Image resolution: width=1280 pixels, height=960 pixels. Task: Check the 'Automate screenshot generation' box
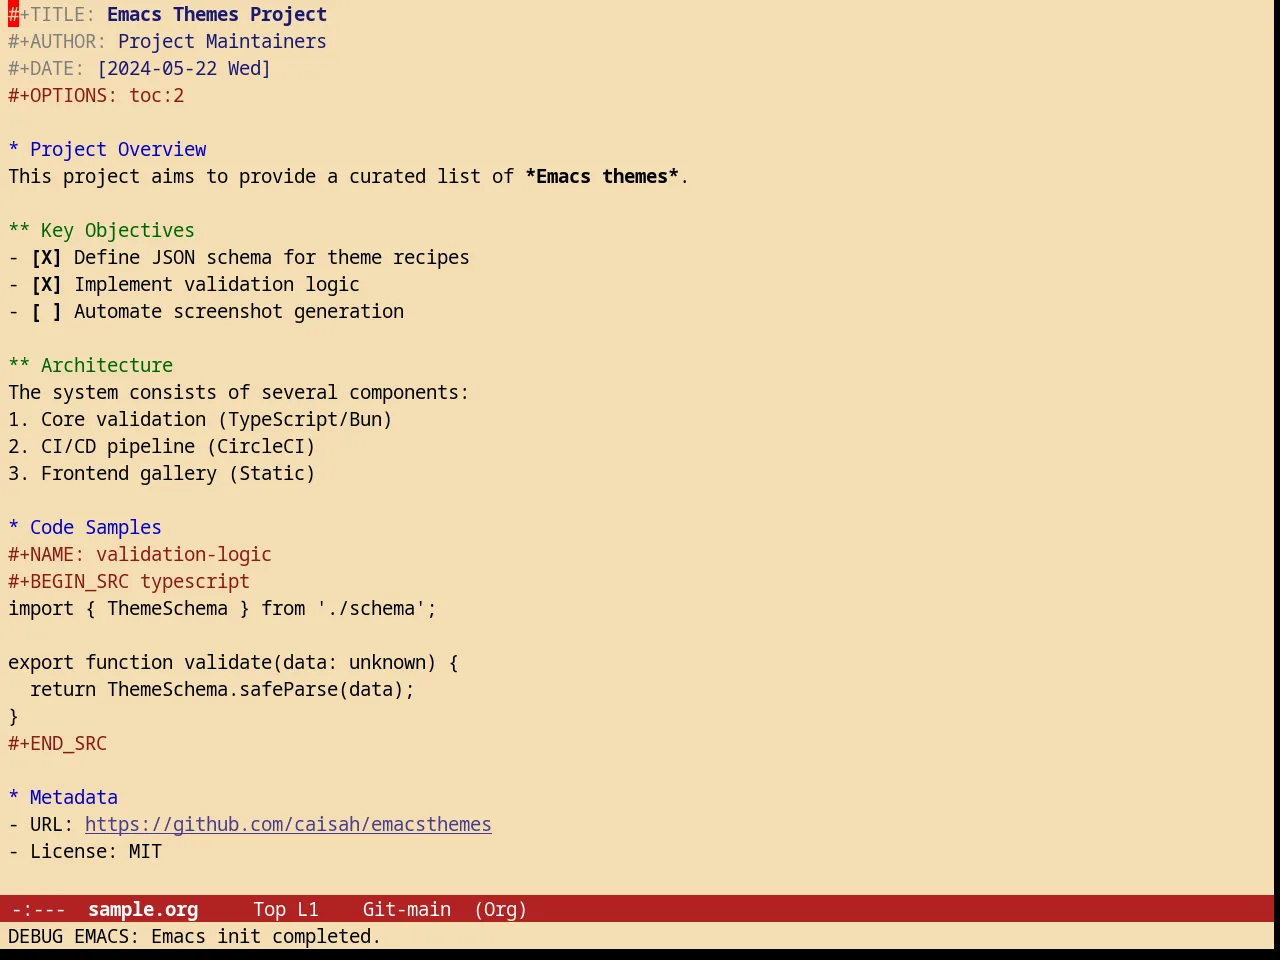pyautogui.click(x=46, y=312)
